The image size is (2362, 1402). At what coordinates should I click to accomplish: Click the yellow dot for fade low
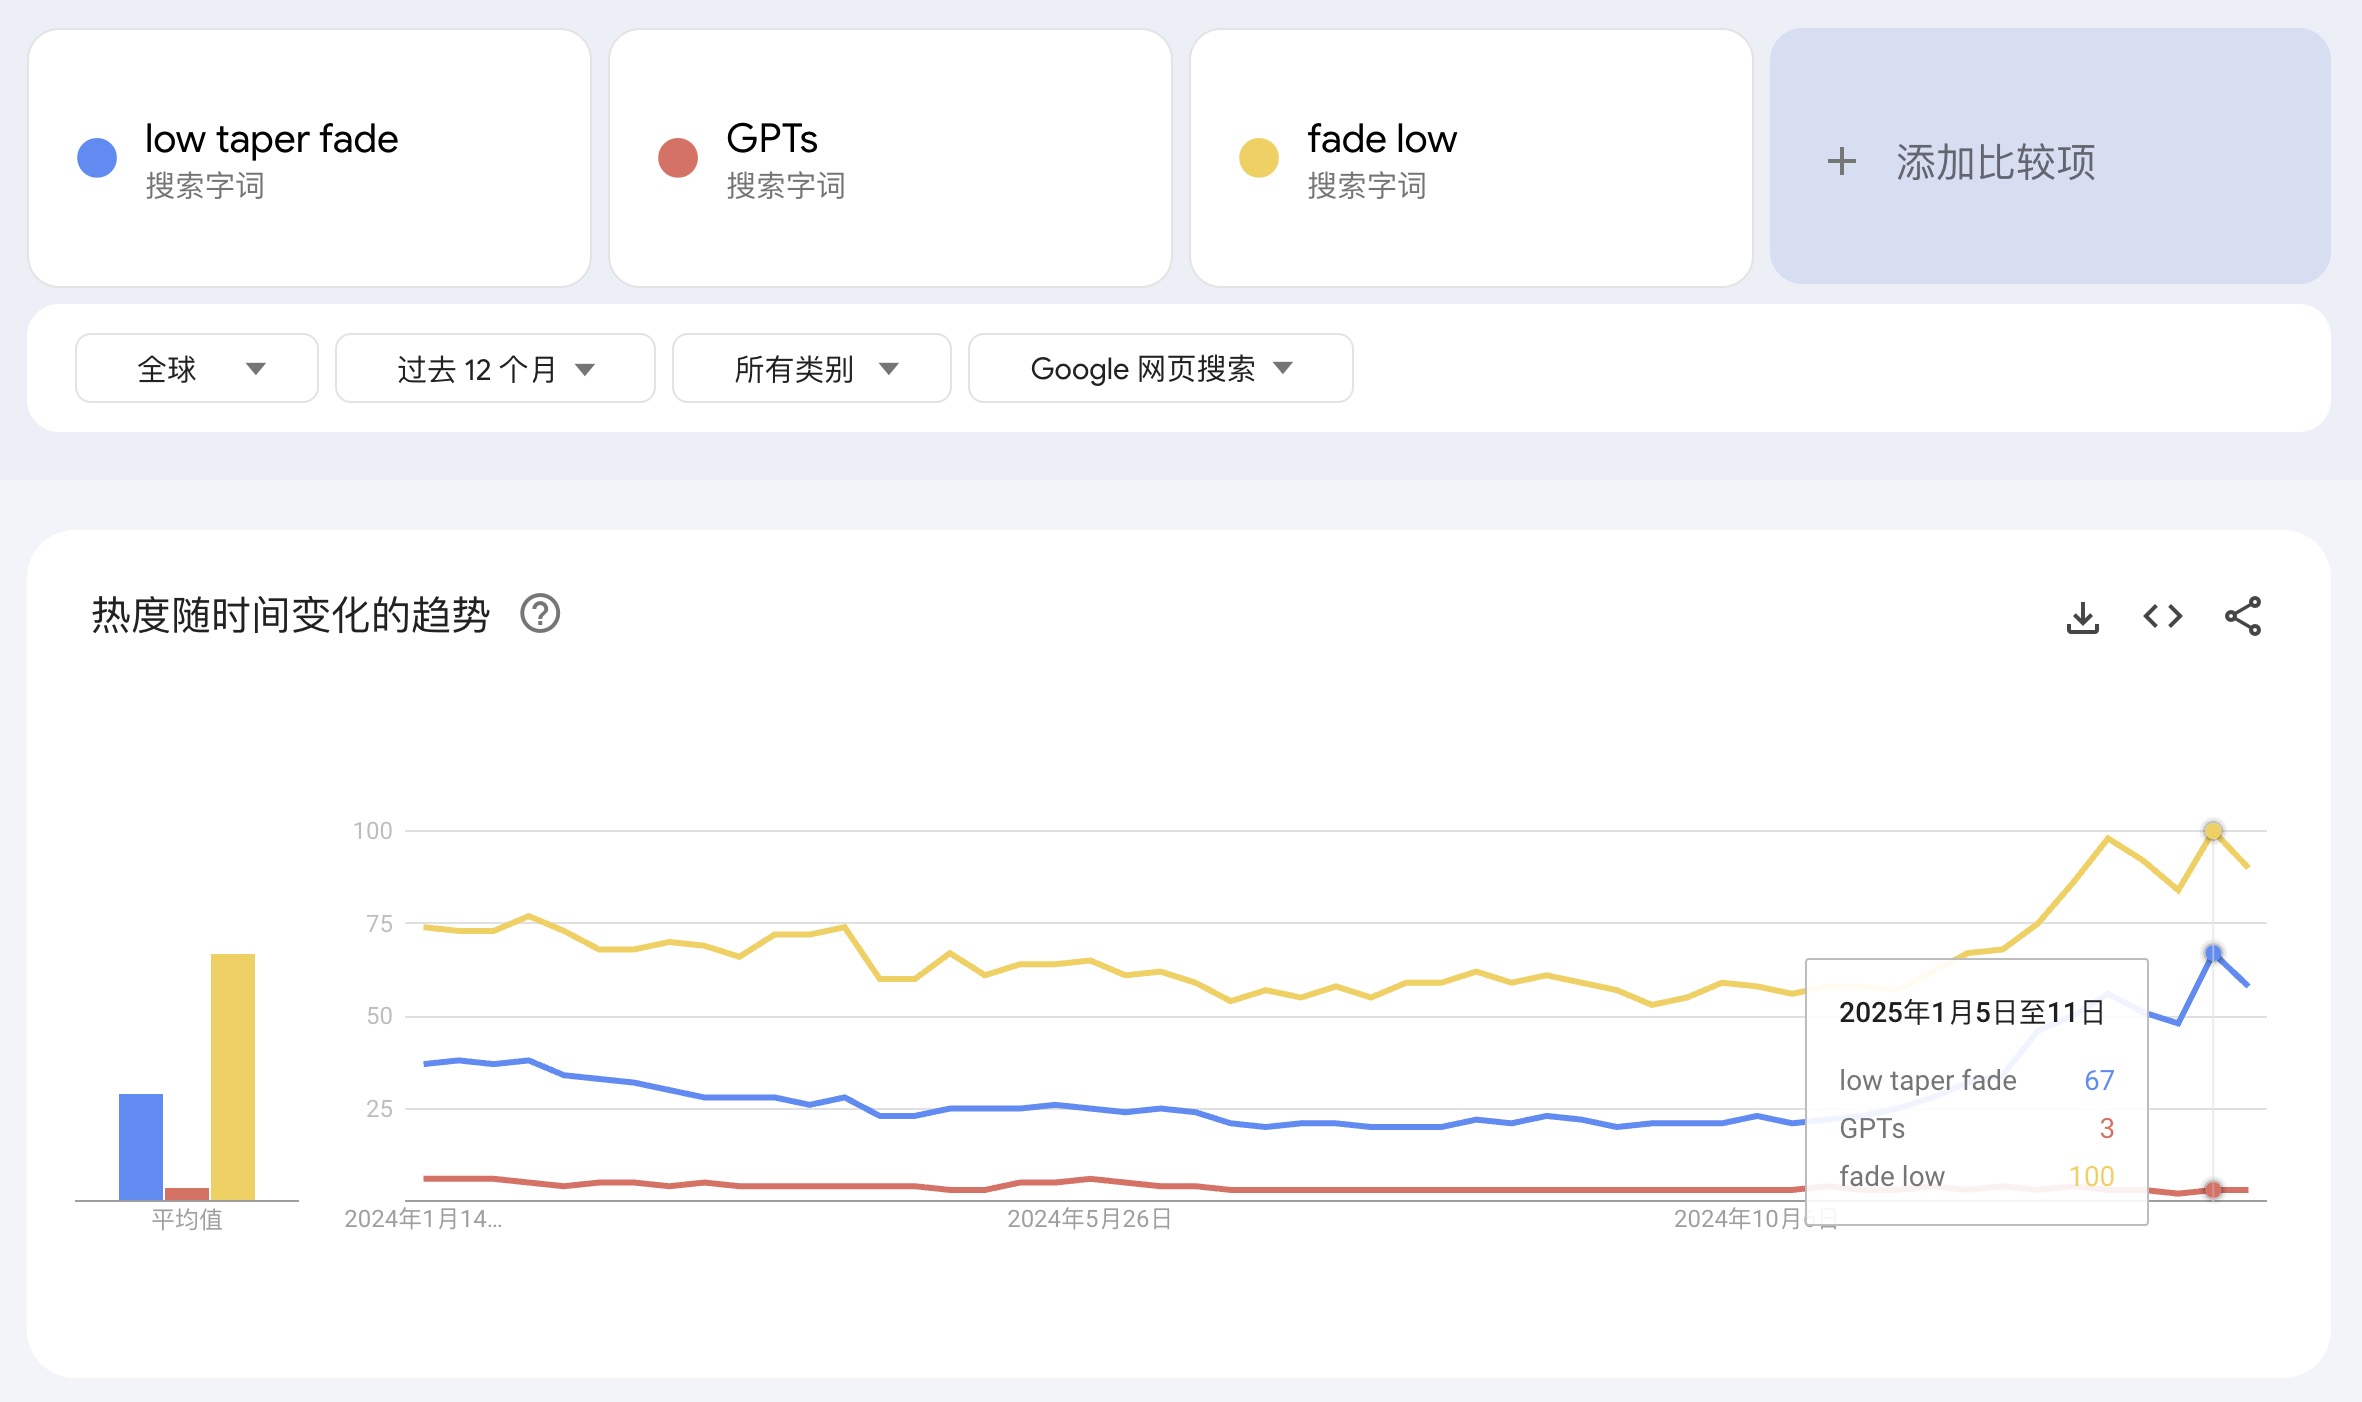(x=1259, y=158)
